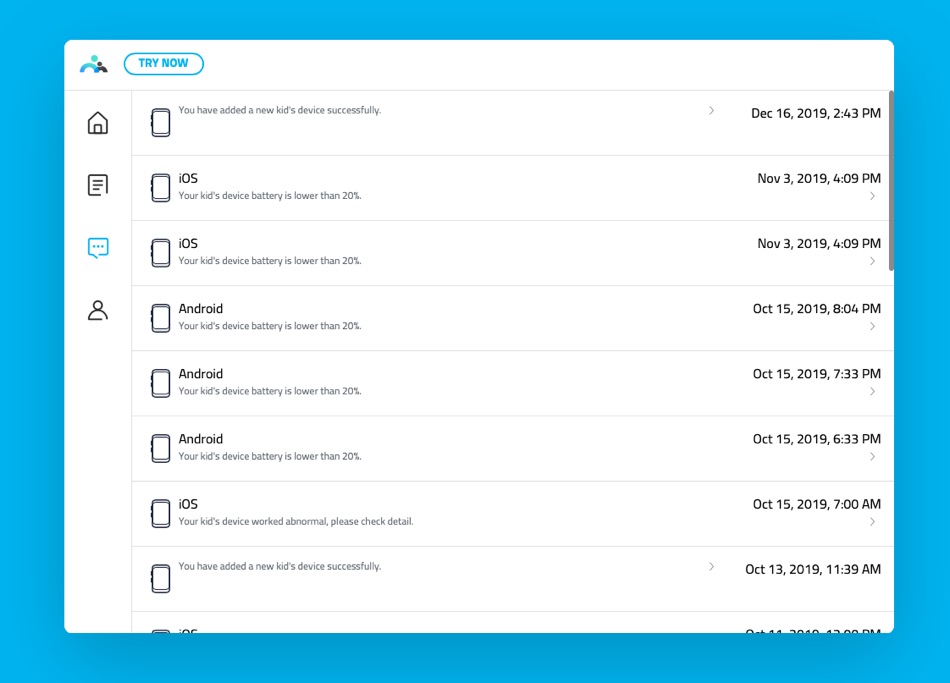The height and width of the screenshot is (683, 950).
Task: Click the notification list vertical scrollbar
Action: click(891, 181)
